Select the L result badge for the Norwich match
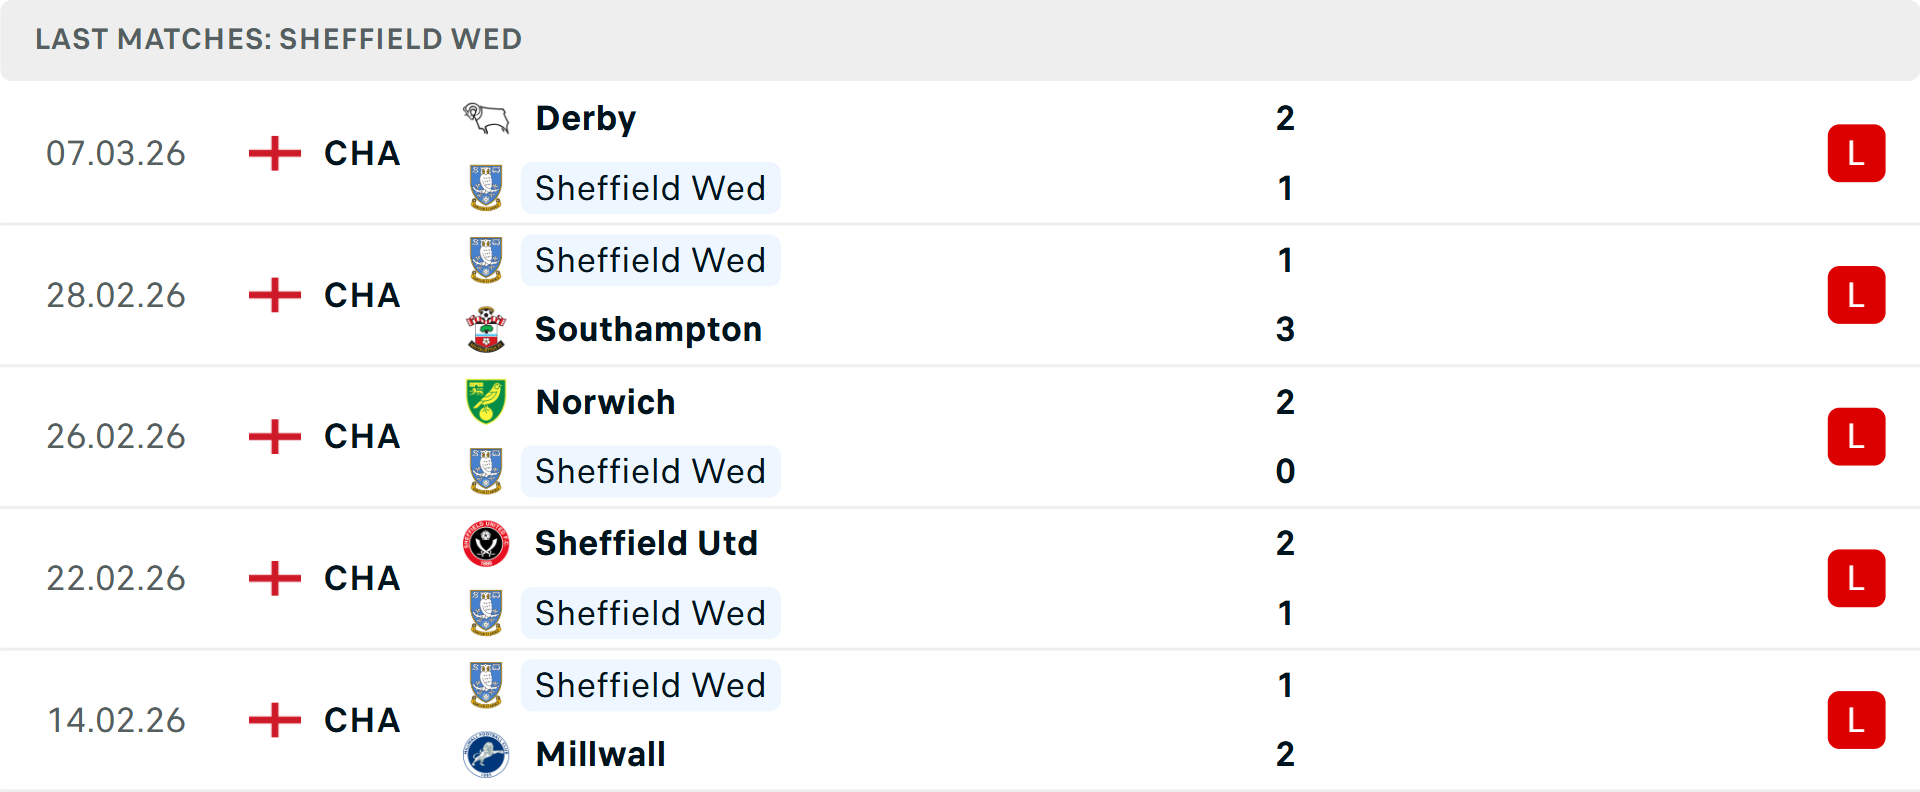This screenshot has height=792, width=1920. click(x=1857, y=436)
